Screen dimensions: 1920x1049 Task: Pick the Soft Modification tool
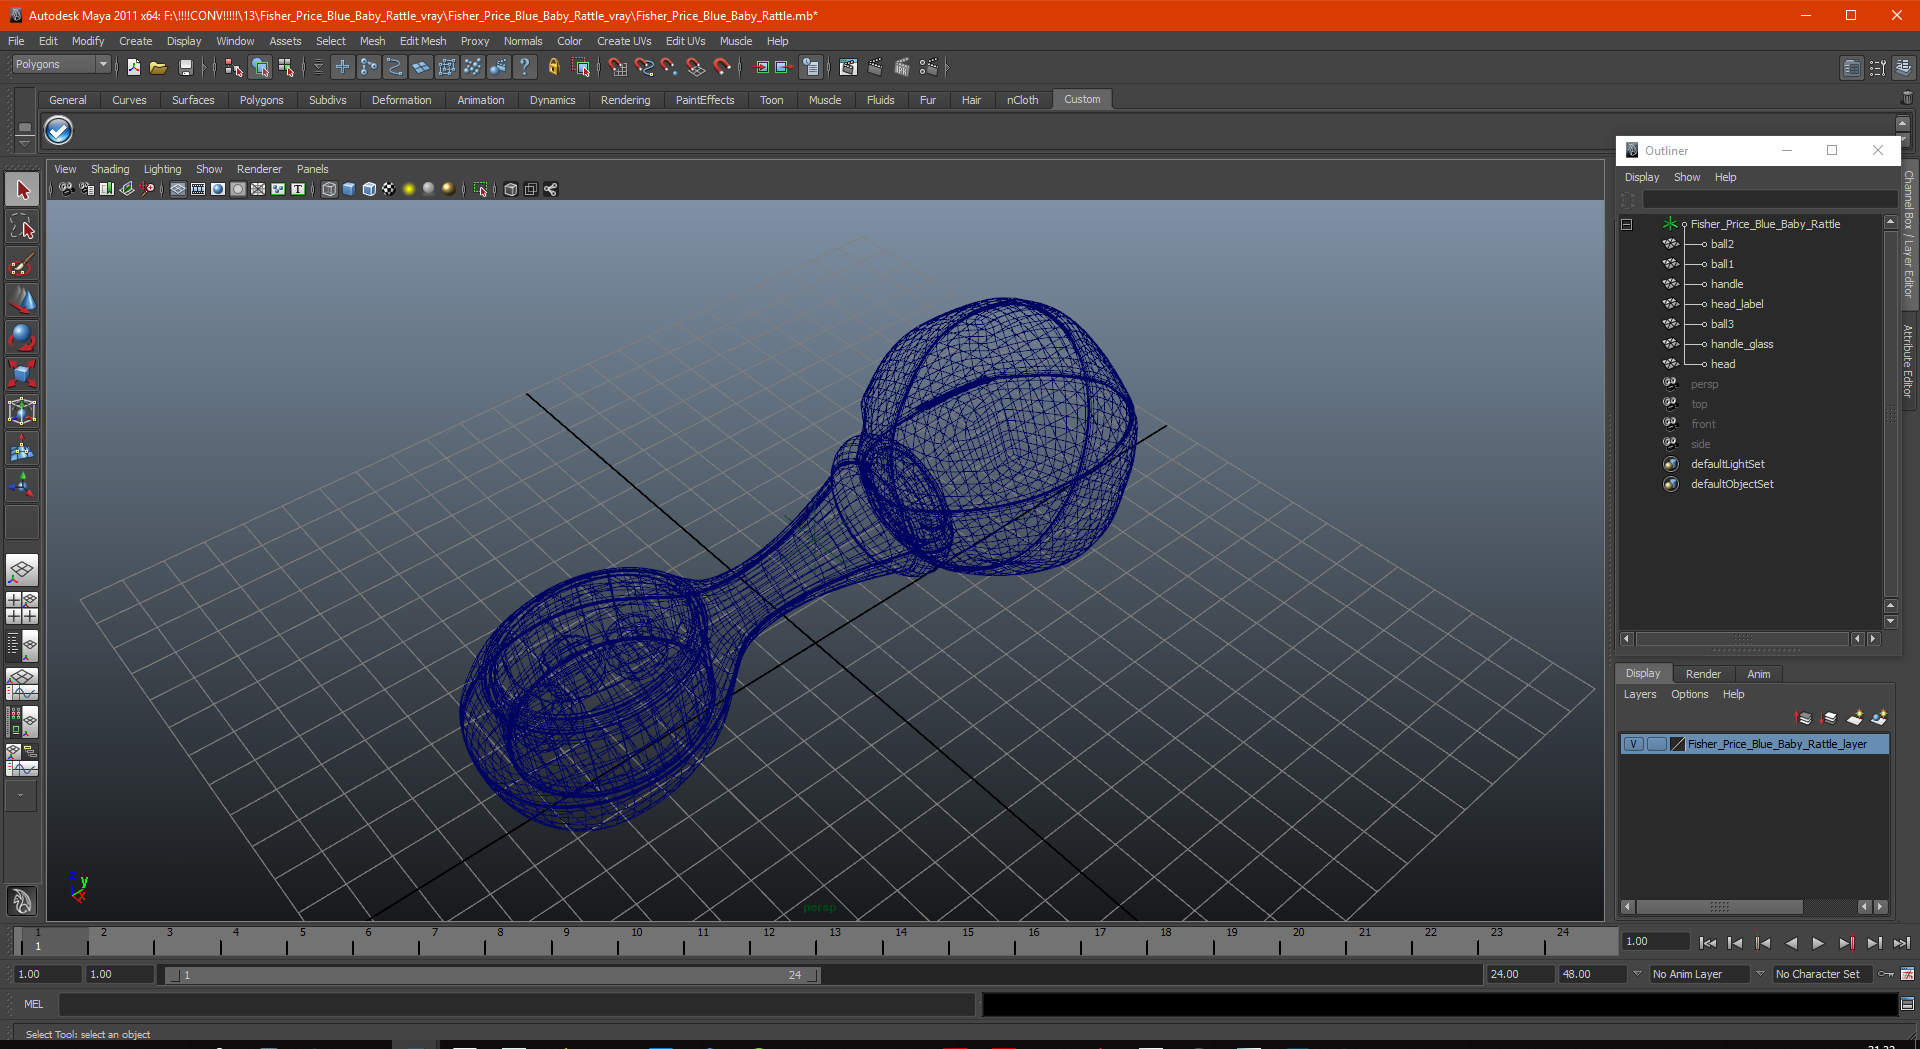coord(22,448)
